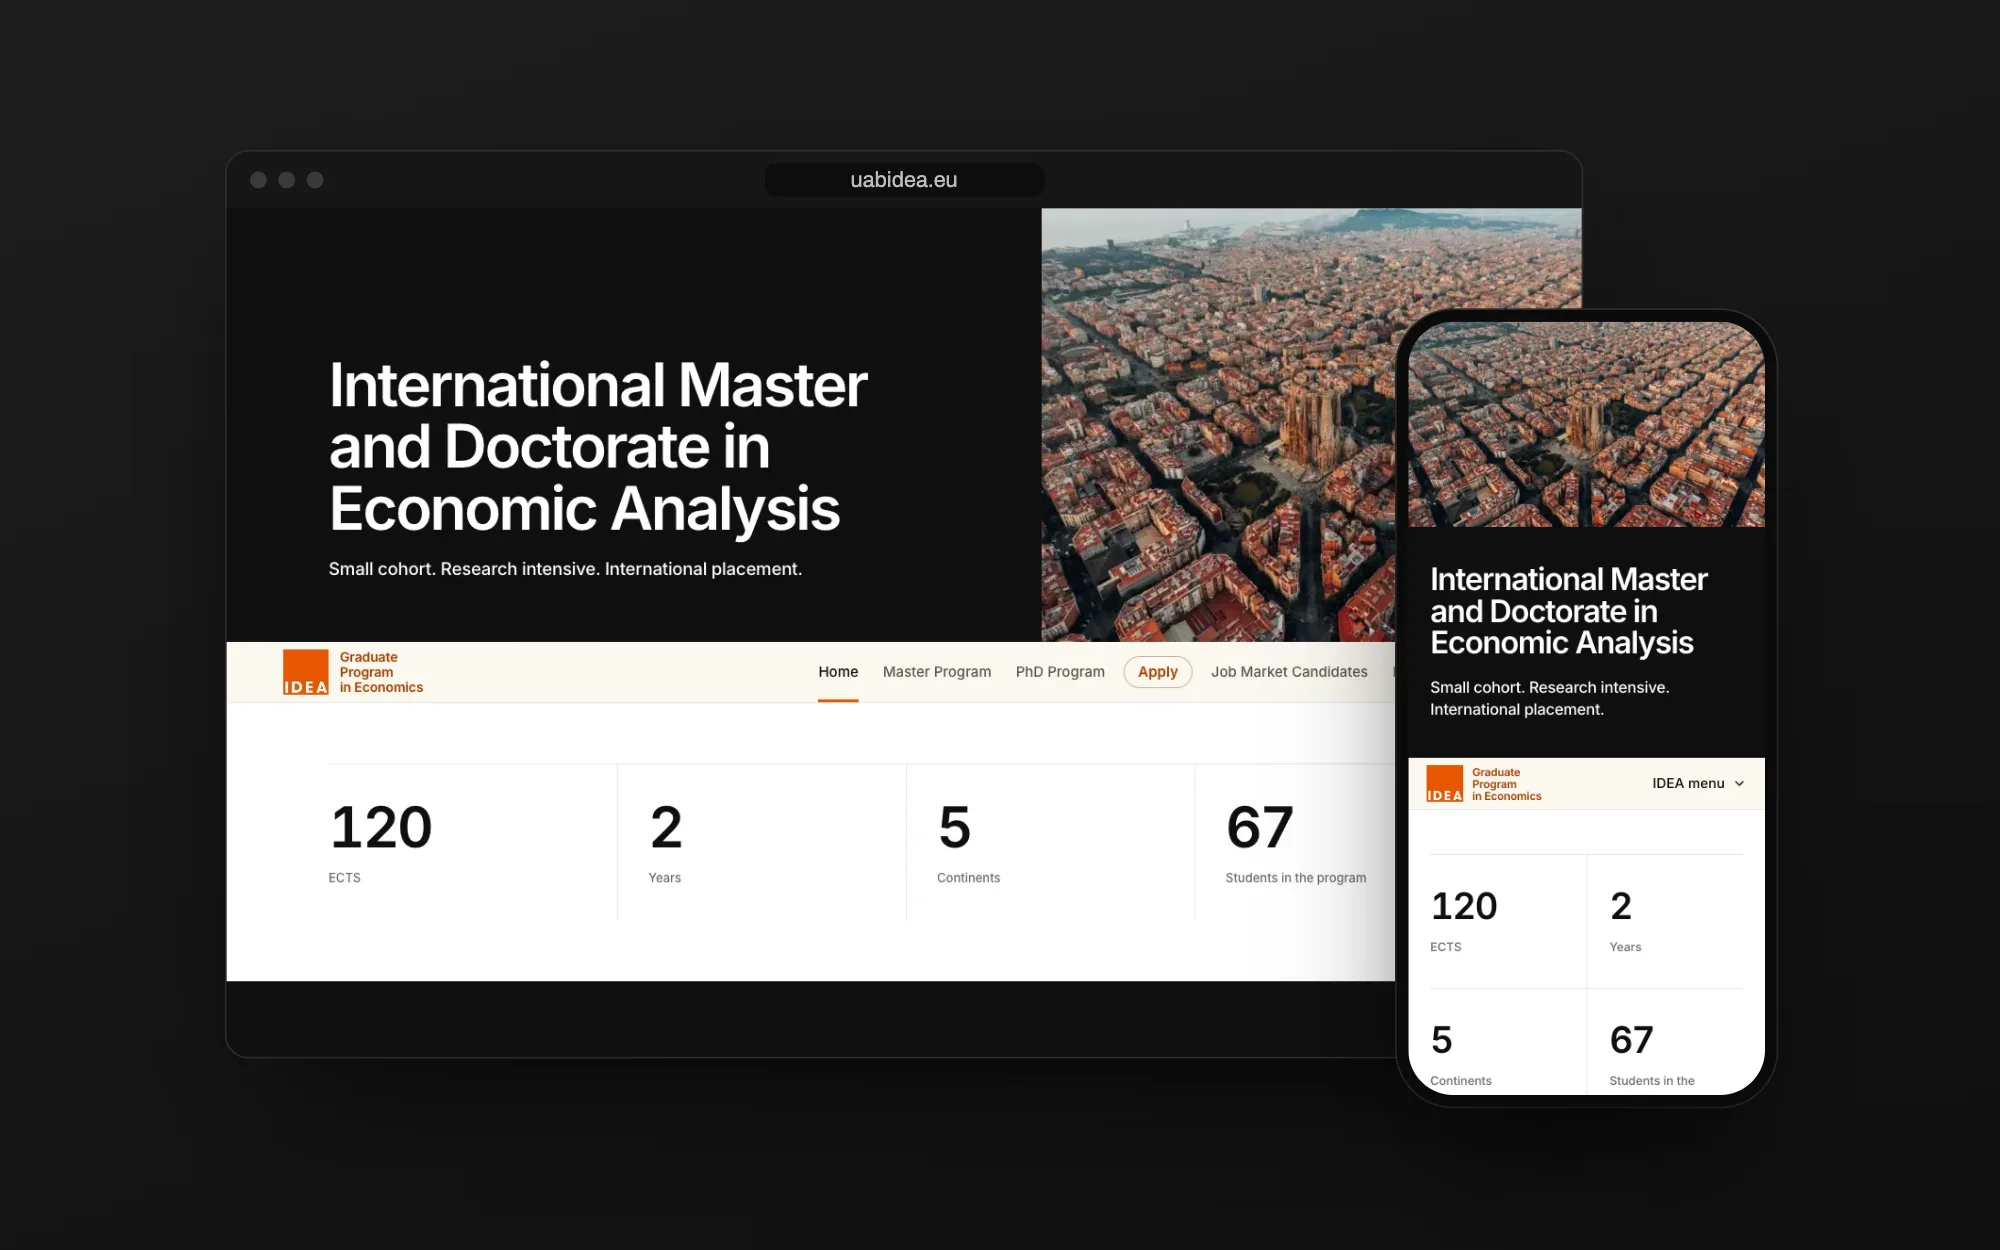The width and height of the screenshot is (2000, 1250).
Task: Click the desktop International Master headline
Action: tap(598, 447)
